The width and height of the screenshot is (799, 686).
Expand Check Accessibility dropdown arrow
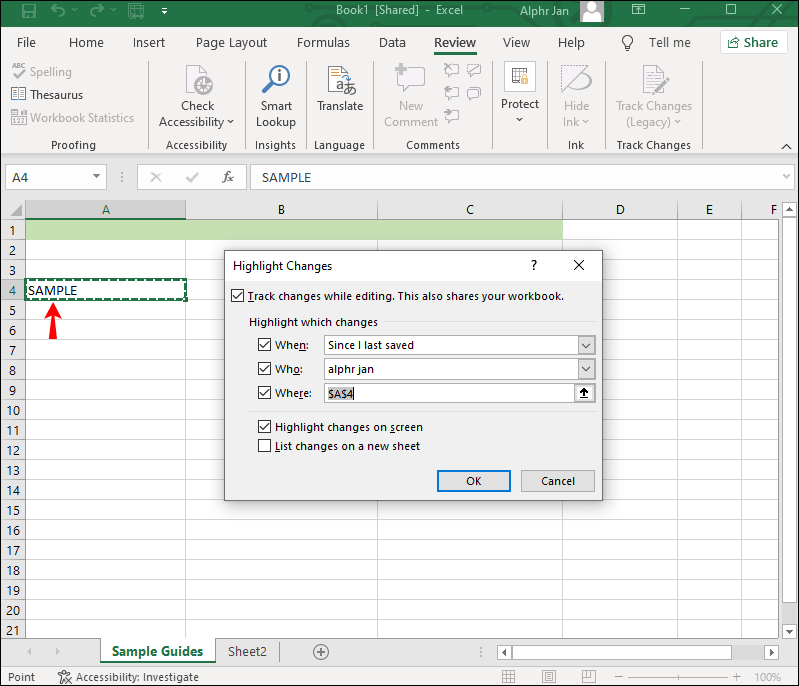(x=230, y=122)
